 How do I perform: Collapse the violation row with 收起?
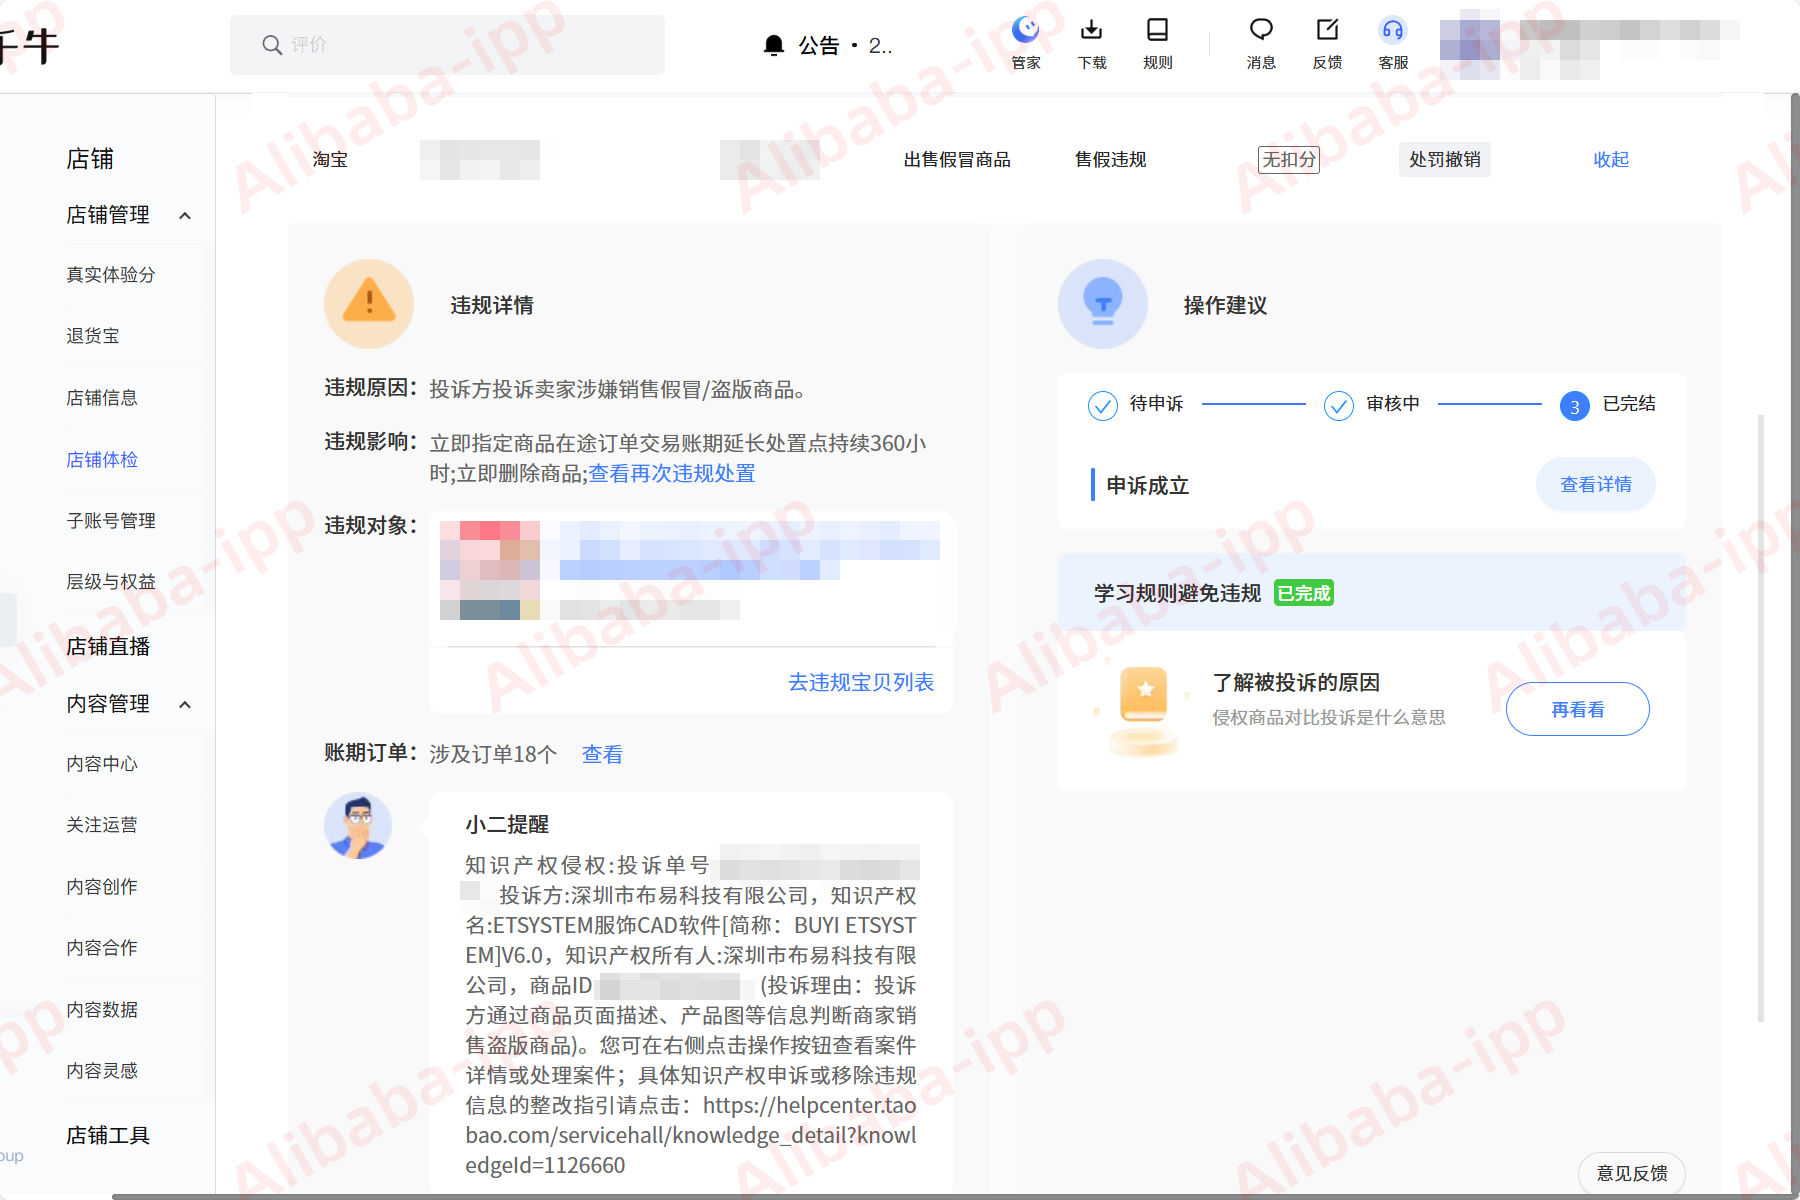pos(1611,160)
